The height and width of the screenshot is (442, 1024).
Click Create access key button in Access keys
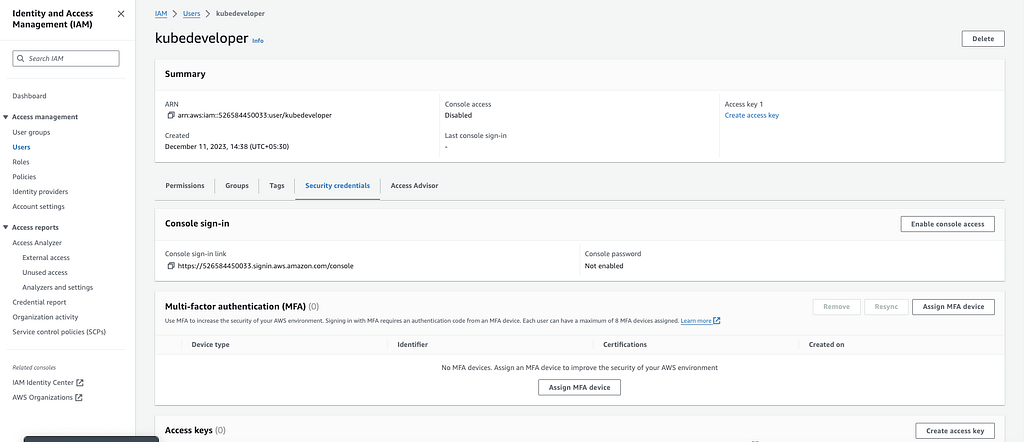[955, 431]
